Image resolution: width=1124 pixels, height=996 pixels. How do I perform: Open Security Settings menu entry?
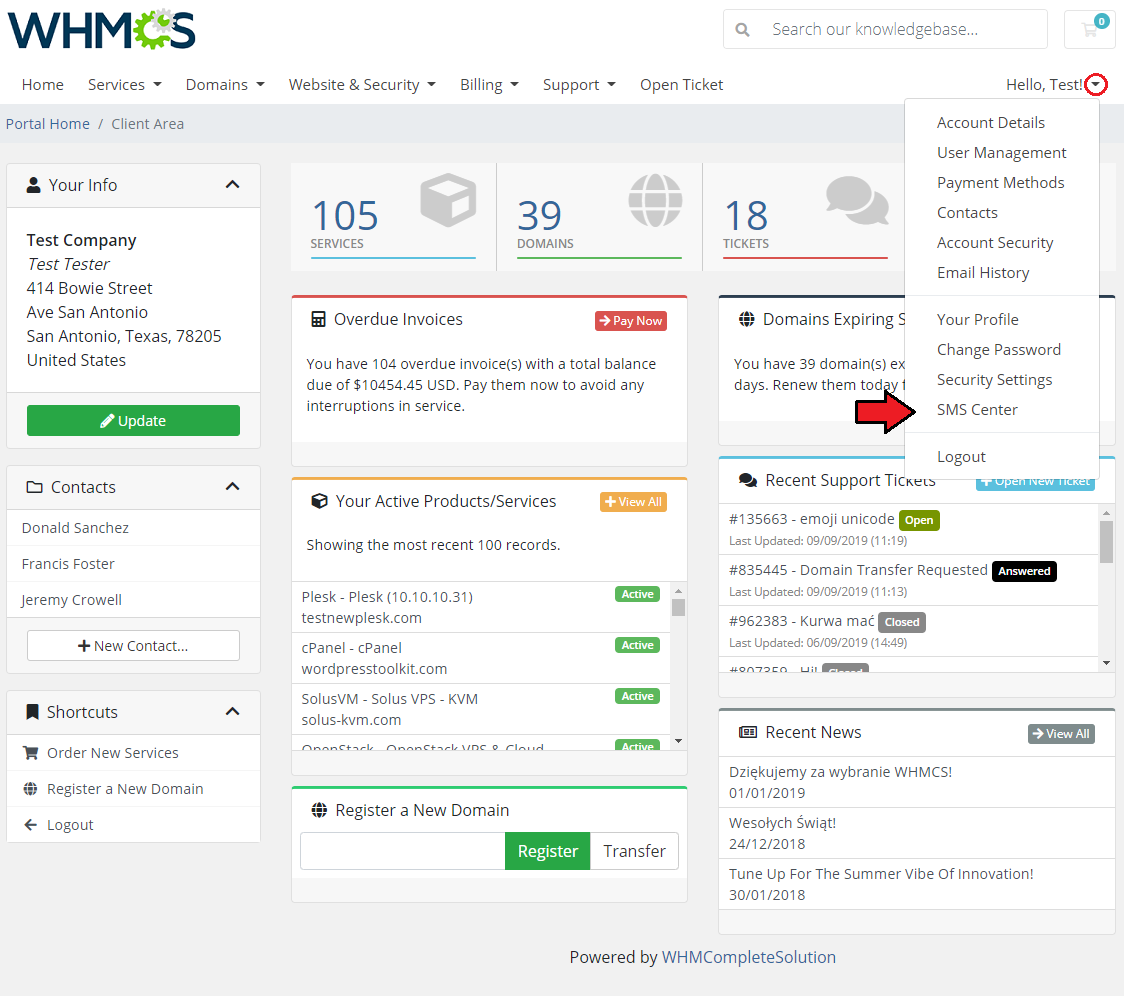pyautogui.click(x=994, y=380)
